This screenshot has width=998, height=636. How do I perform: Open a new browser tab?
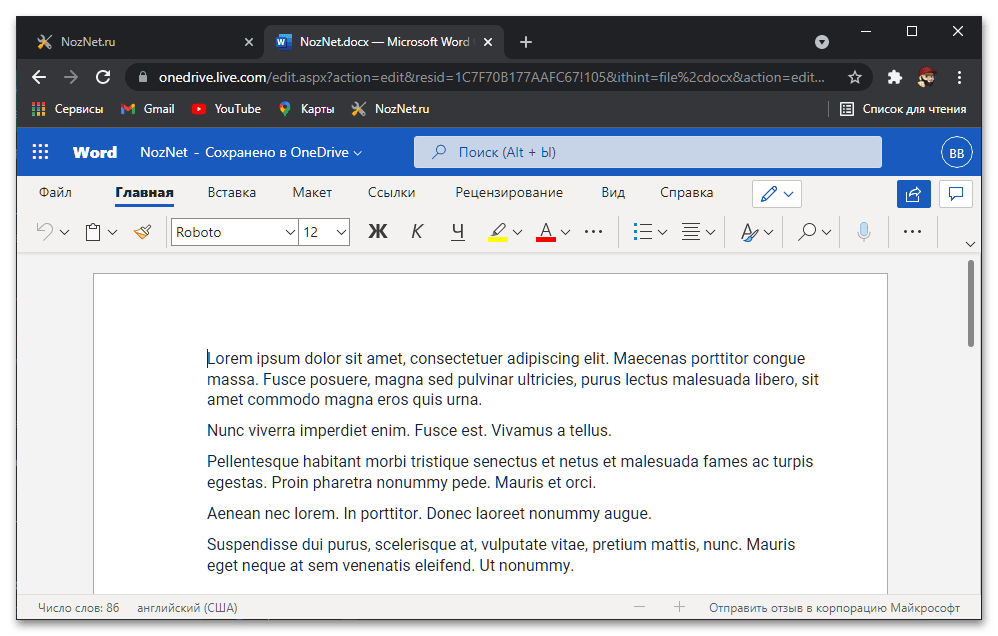click(525, 42)
